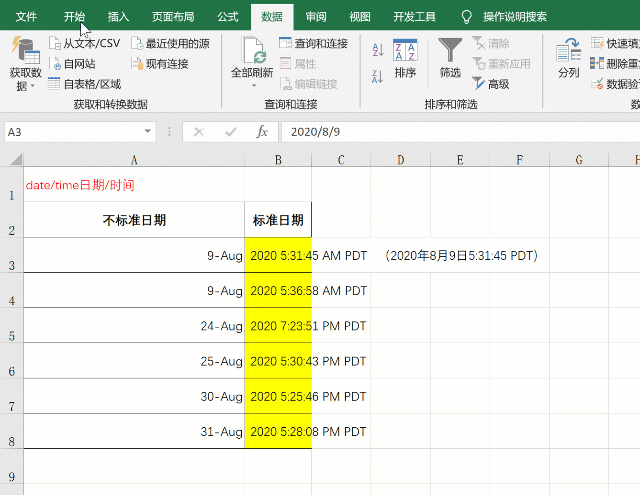
Task: Select the header cell labeled 标准日期
Action: click(x=278, y=221)
